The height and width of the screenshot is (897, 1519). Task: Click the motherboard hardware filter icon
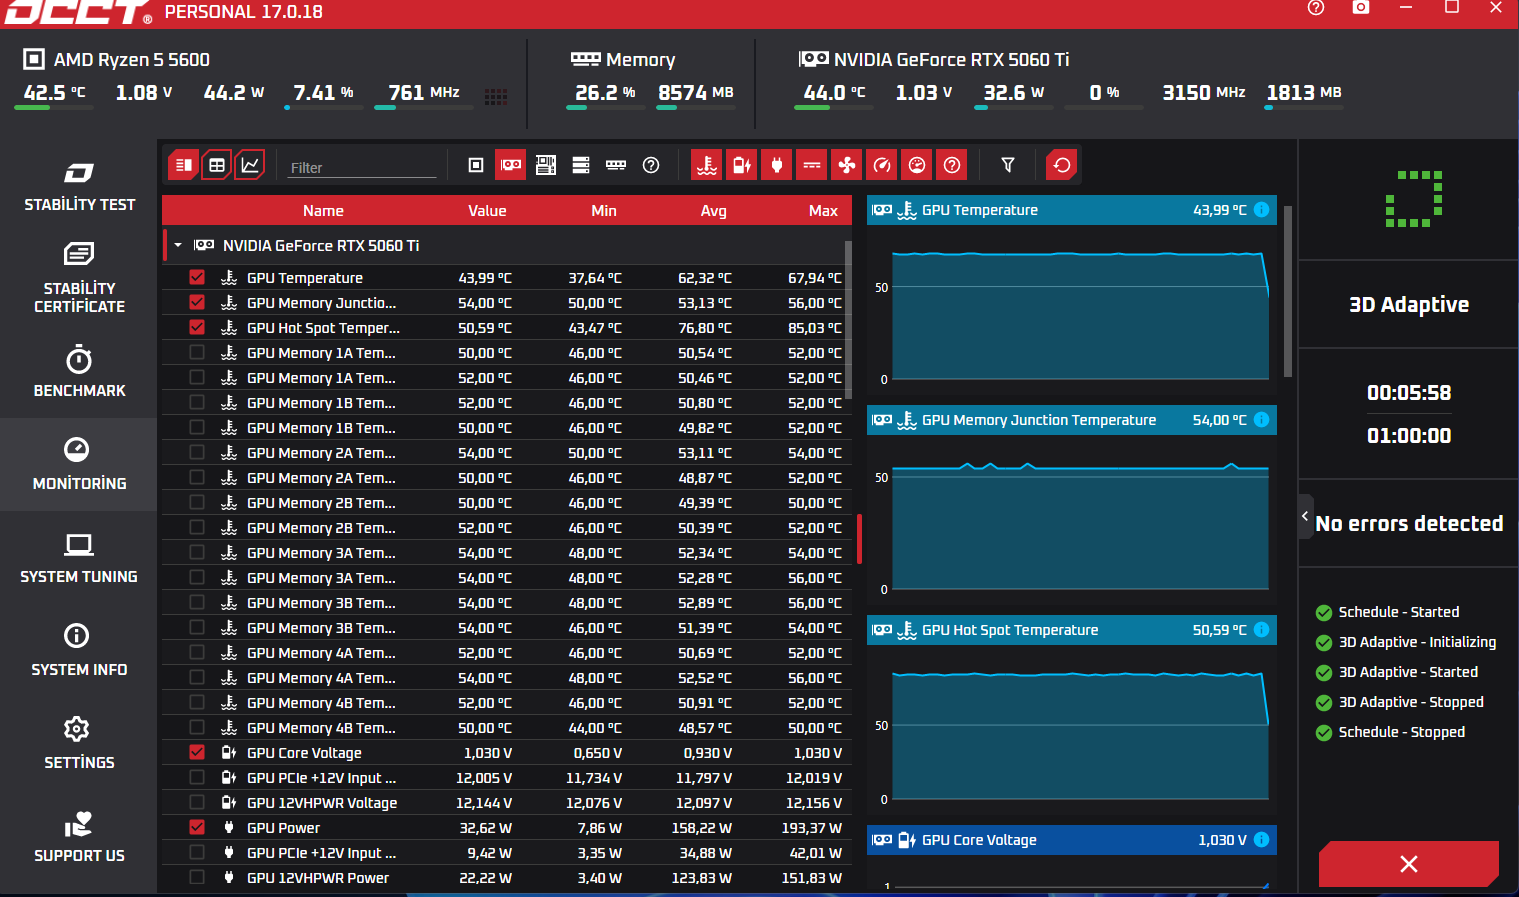(x=546, y=165)
